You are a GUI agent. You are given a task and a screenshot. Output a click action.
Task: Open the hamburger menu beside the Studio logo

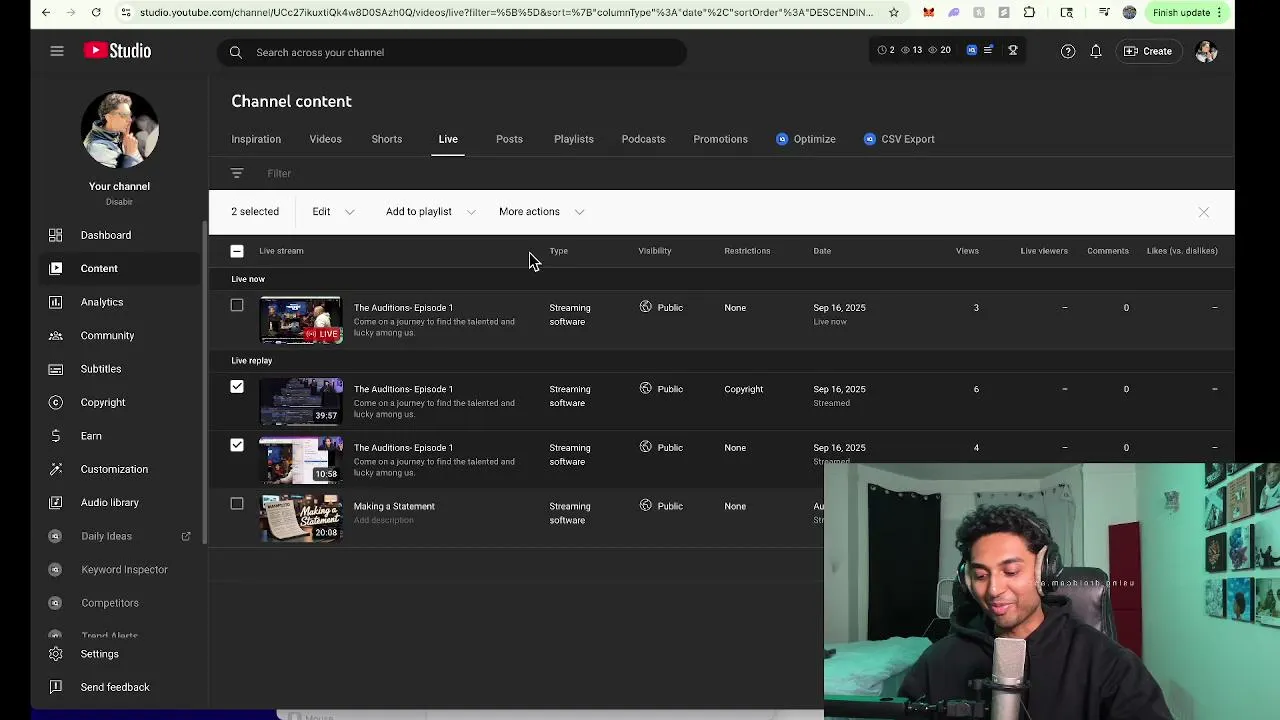(x=57, y=51)
